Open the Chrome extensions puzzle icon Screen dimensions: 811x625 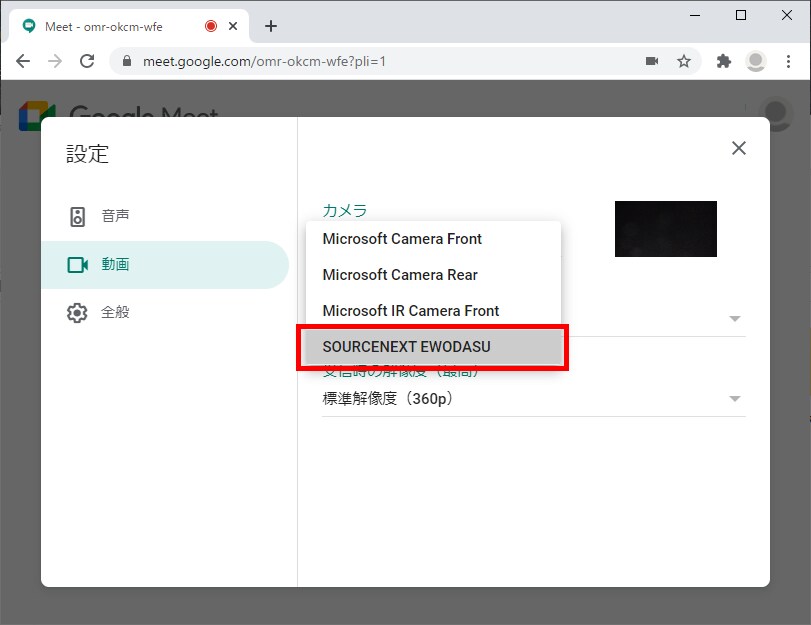724,61
